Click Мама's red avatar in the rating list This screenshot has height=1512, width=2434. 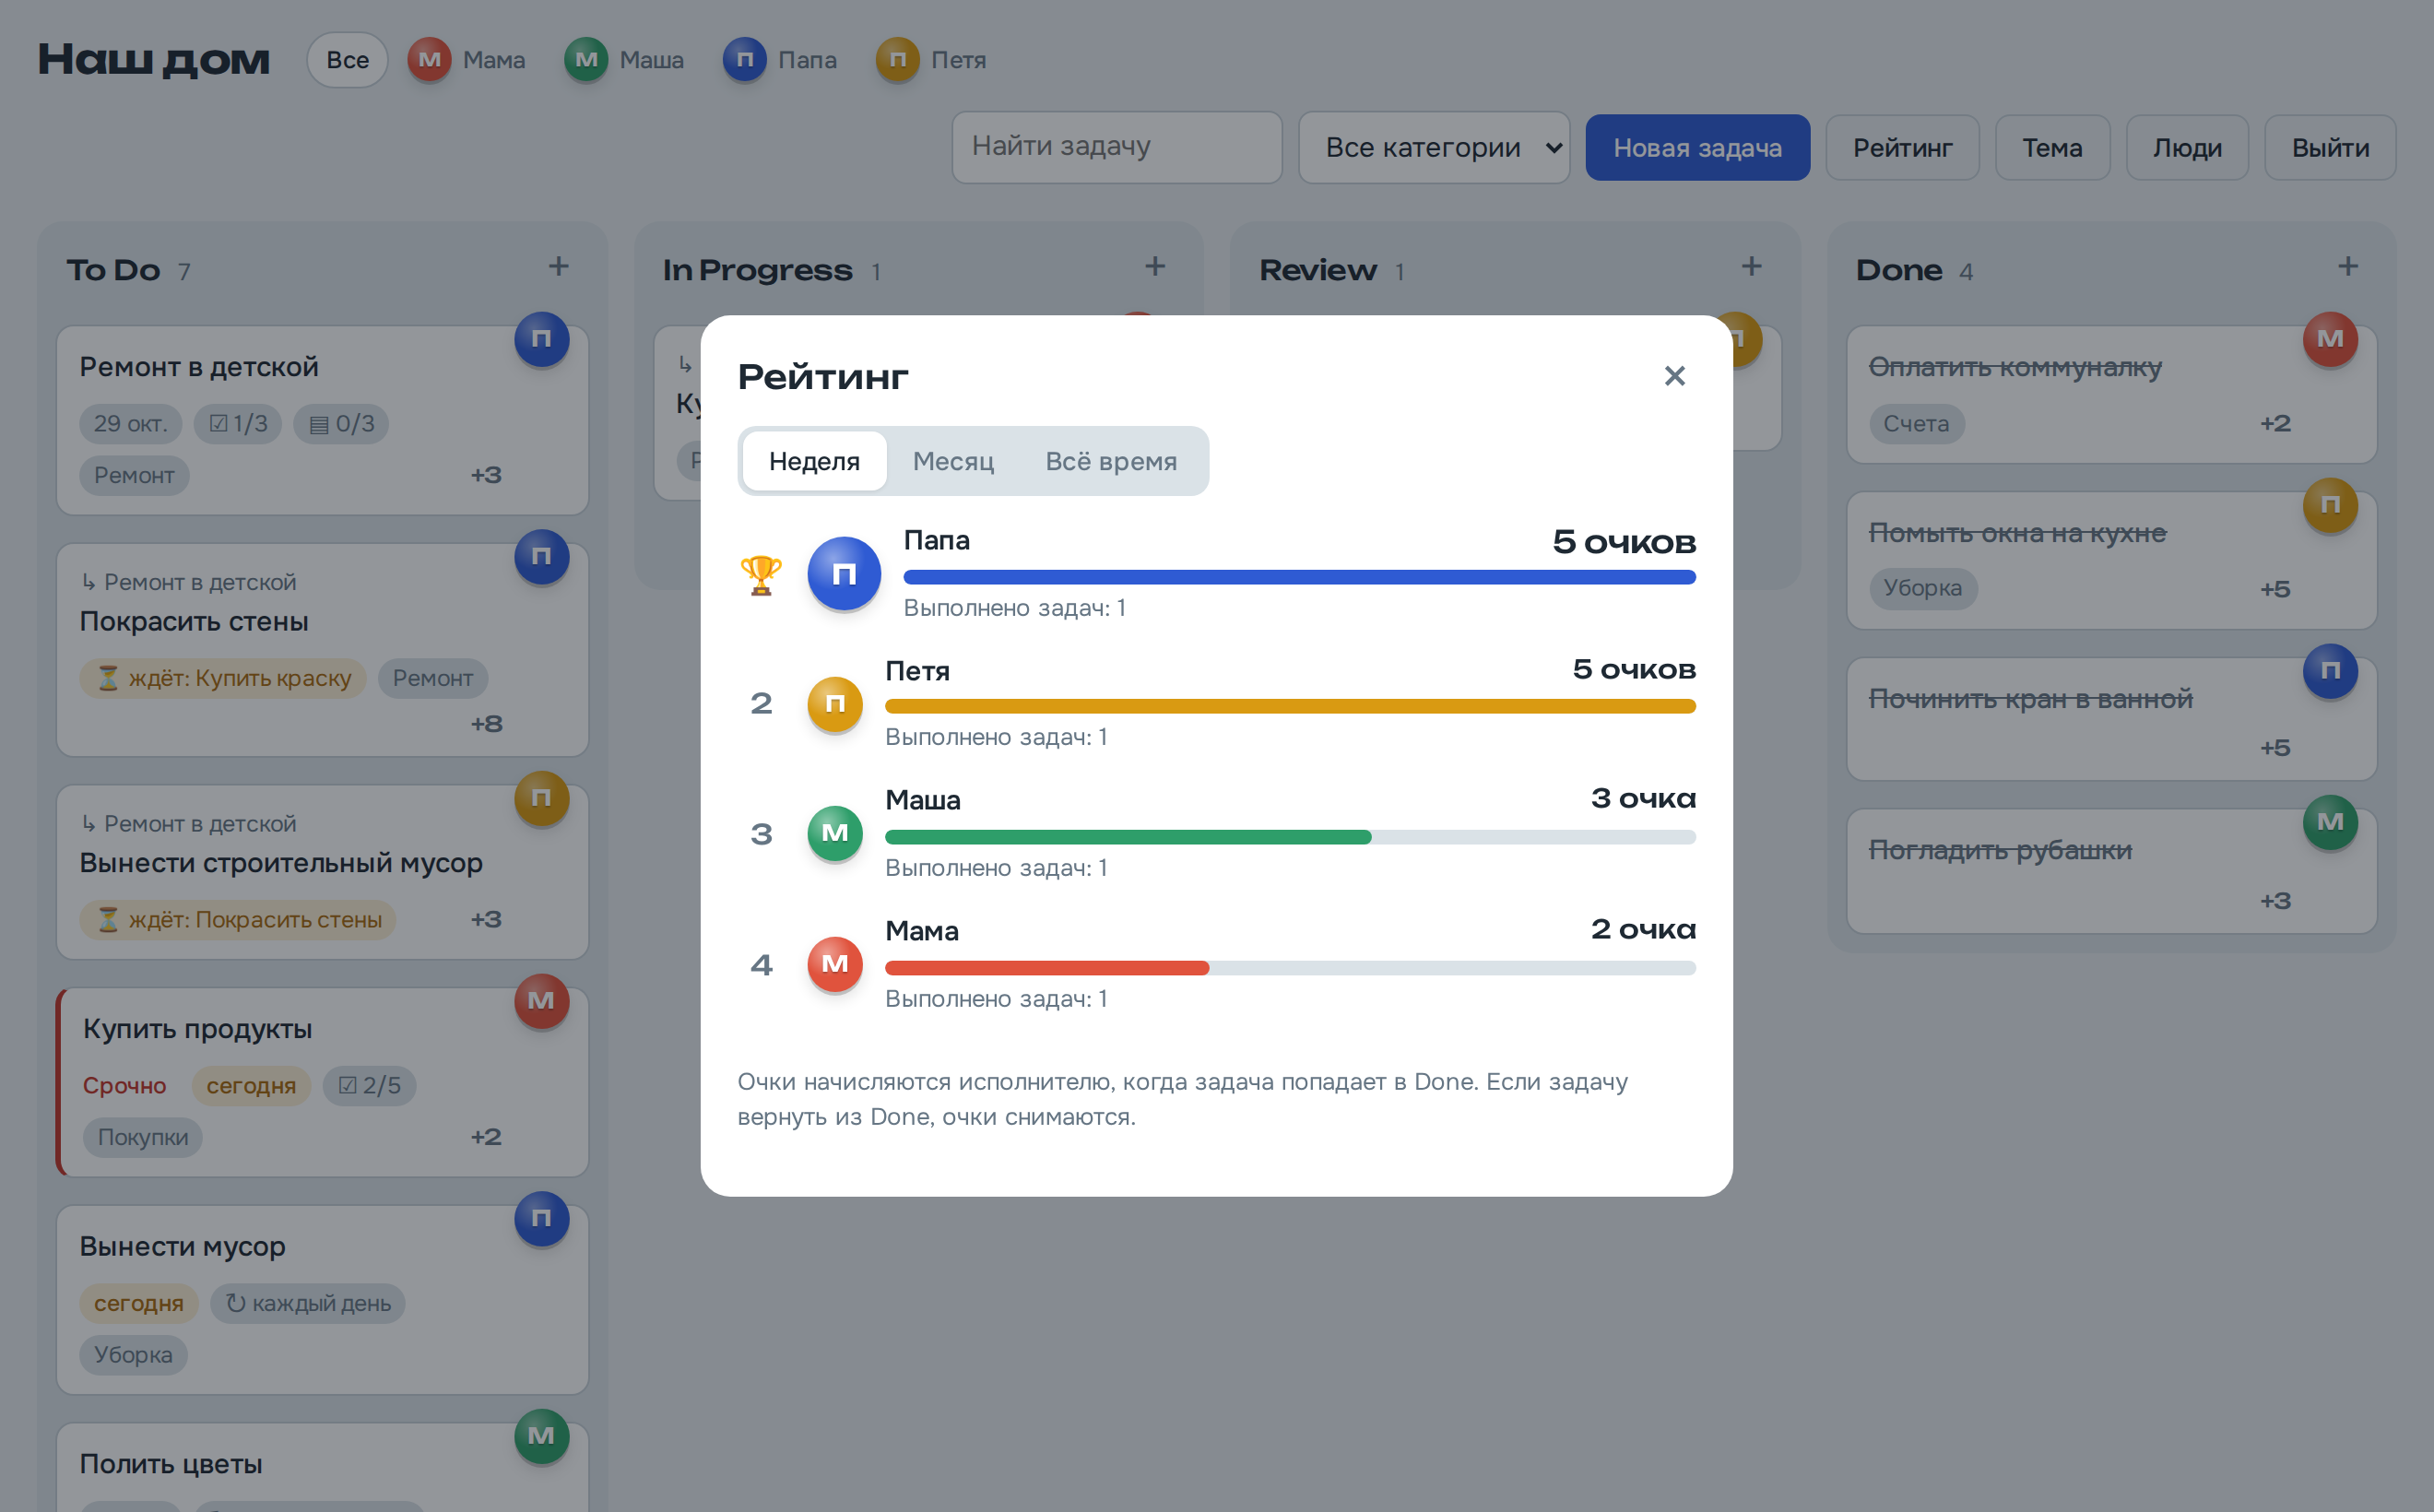click(835, 964)
